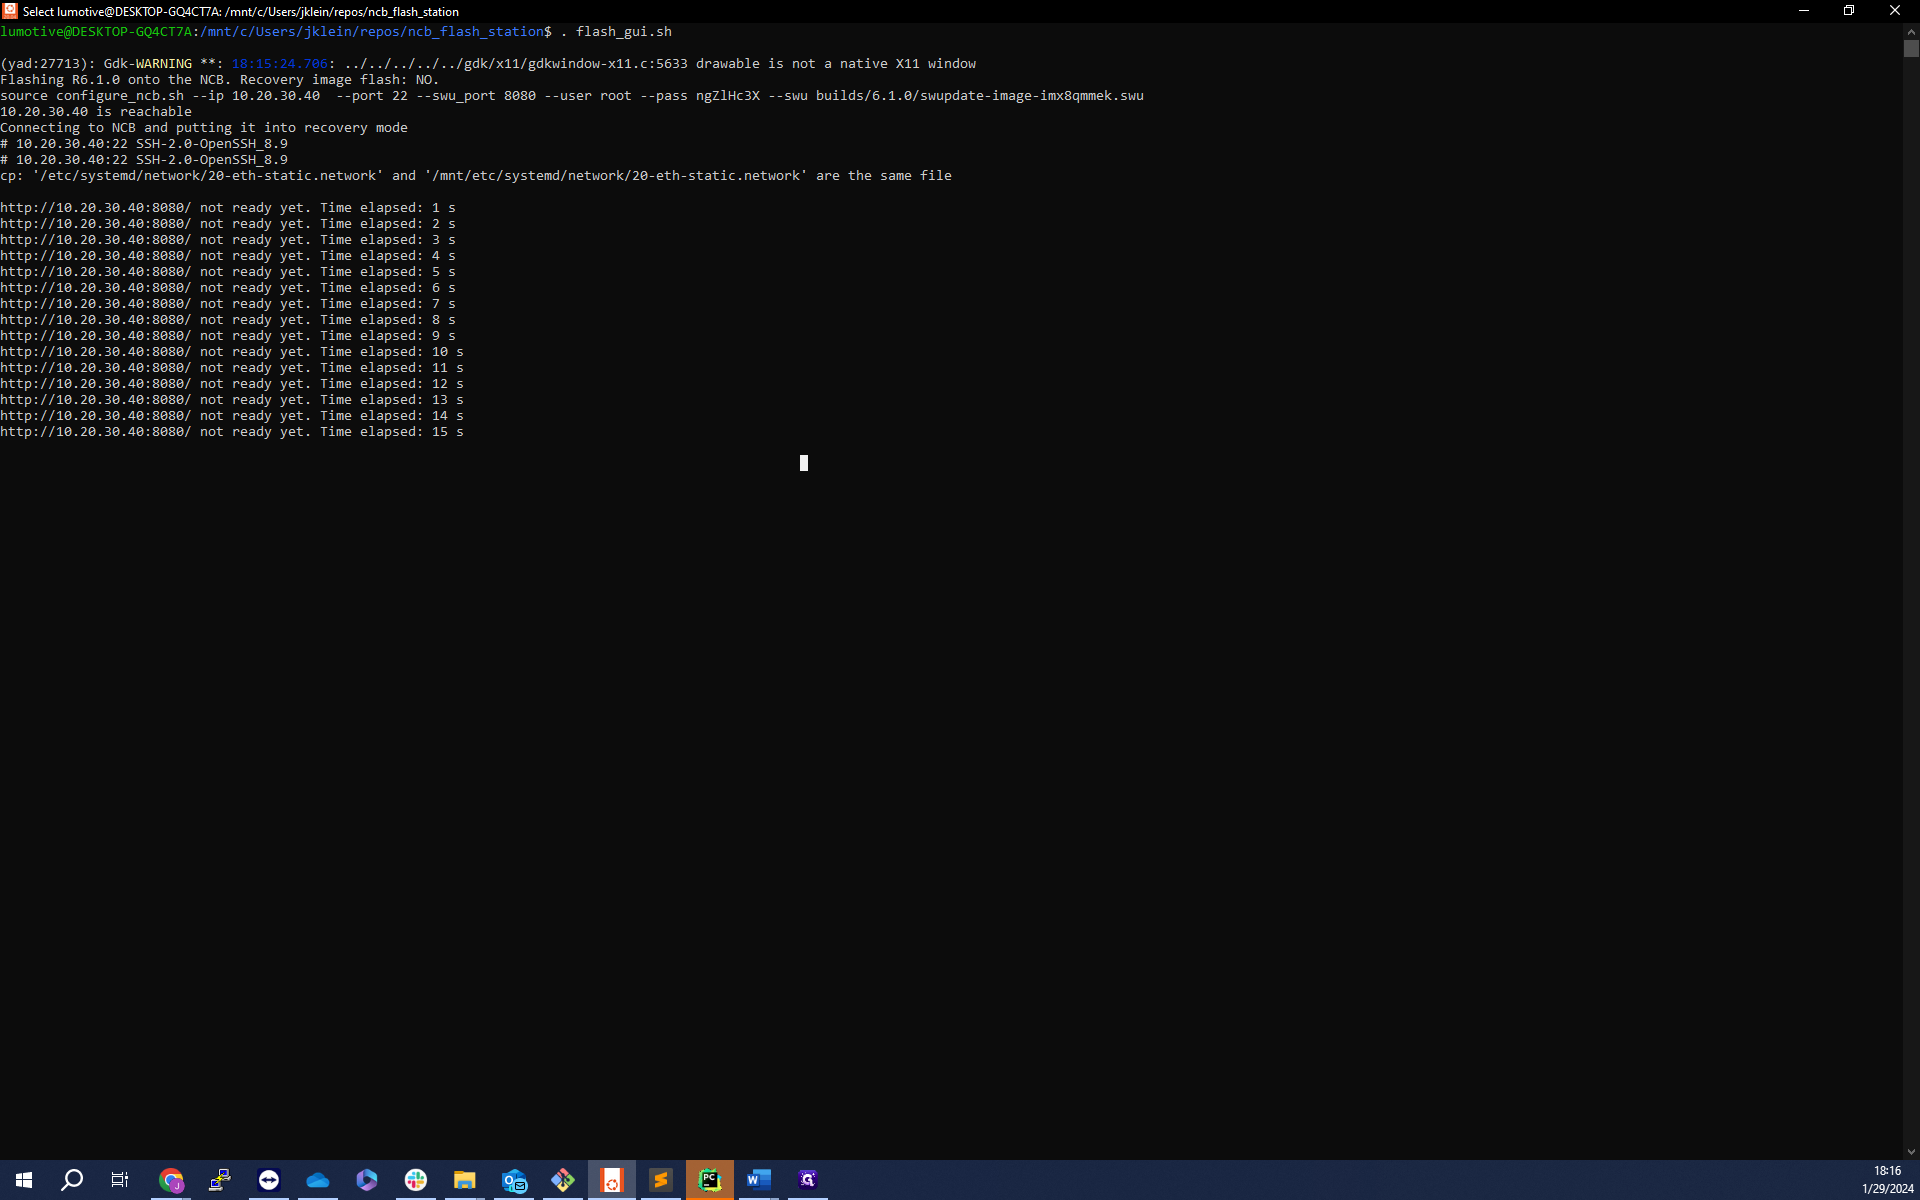The width and height of the screenshot is (1920, 1200).
Task: Click the '18:15:24.706' timestamp
Action: click(x=280, y=64)
